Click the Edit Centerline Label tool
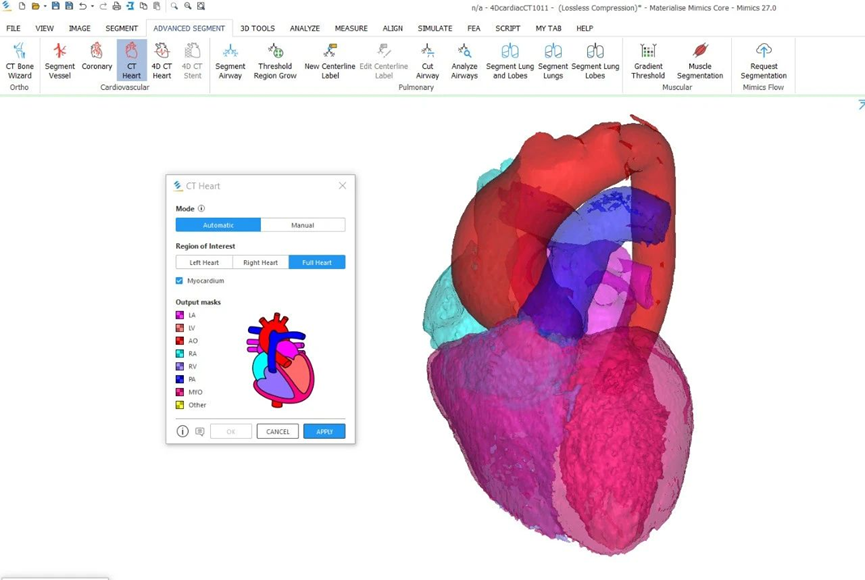The height and width of the screenshot is (580, 865). tap(383, 61)
